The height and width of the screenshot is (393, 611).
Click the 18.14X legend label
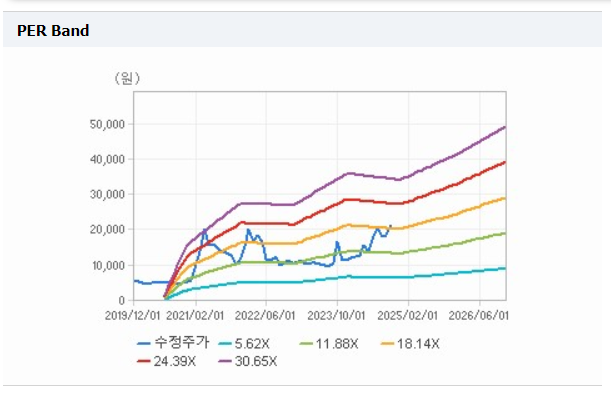point(418,344)
